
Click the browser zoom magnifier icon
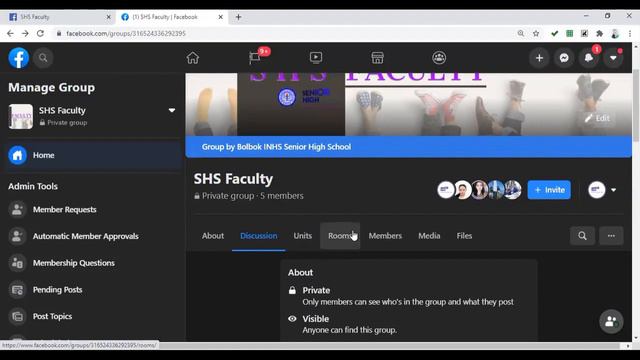pos(521,33)
